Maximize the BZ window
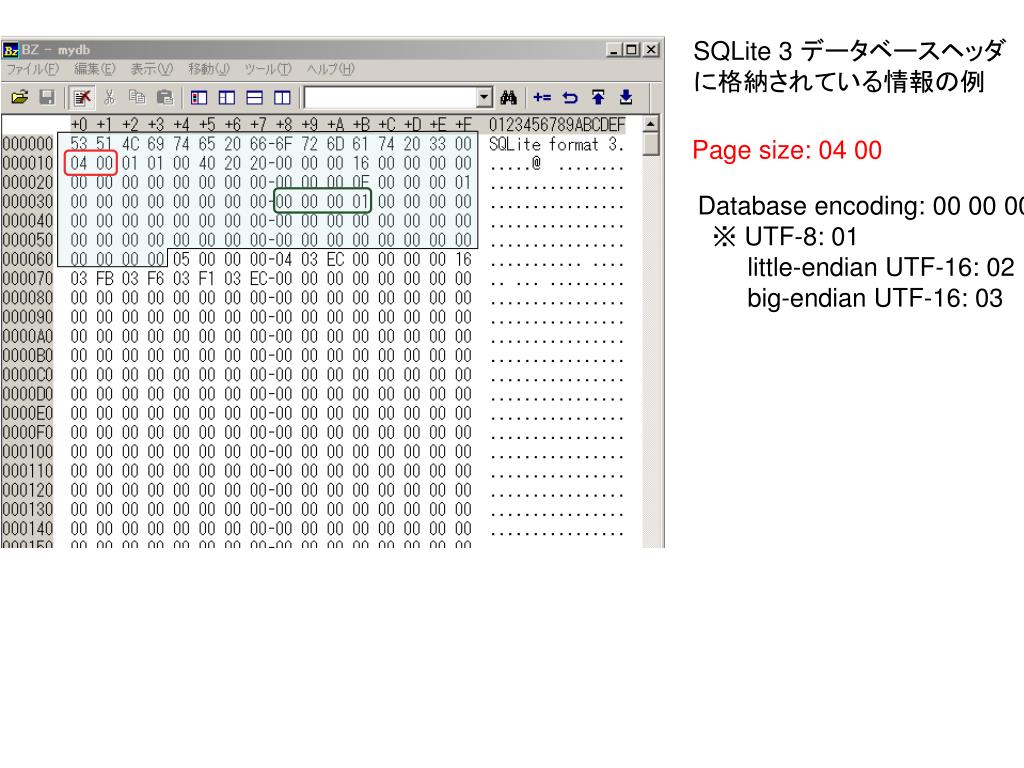Screen dimensions: 1024x768 tap(632, 50)
